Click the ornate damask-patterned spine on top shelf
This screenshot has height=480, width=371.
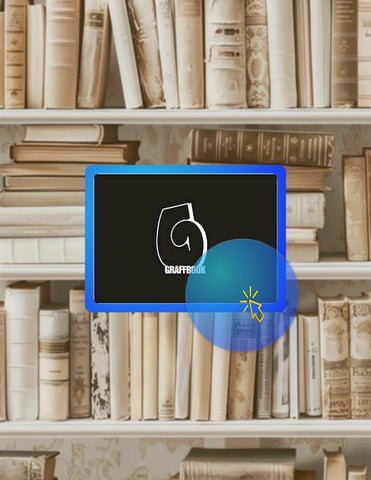pos(256,53)
